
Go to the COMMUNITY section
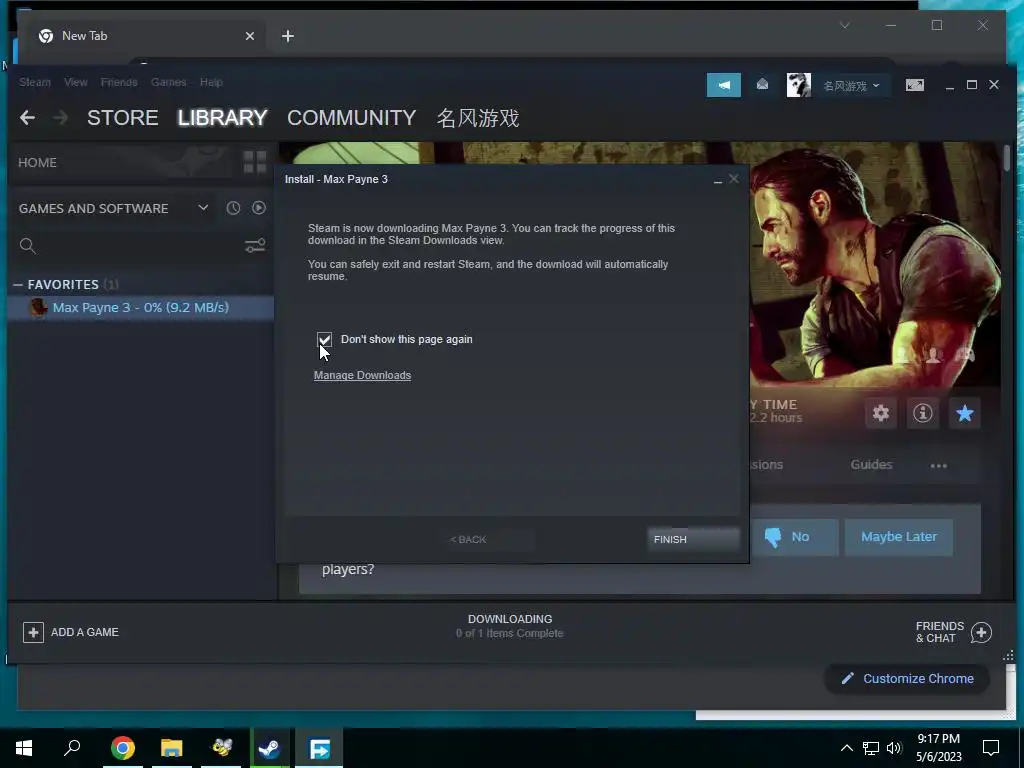coord(351,118)
